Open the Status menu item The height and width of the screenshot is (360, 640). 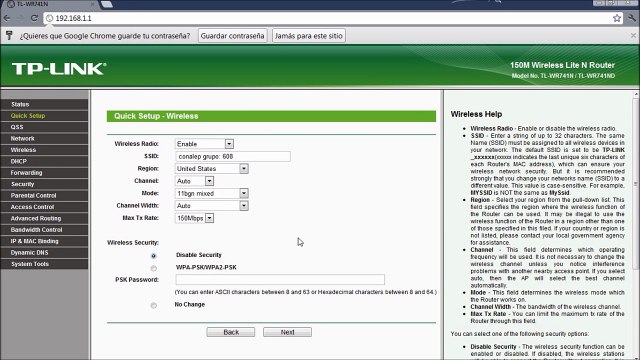(44, 104)
